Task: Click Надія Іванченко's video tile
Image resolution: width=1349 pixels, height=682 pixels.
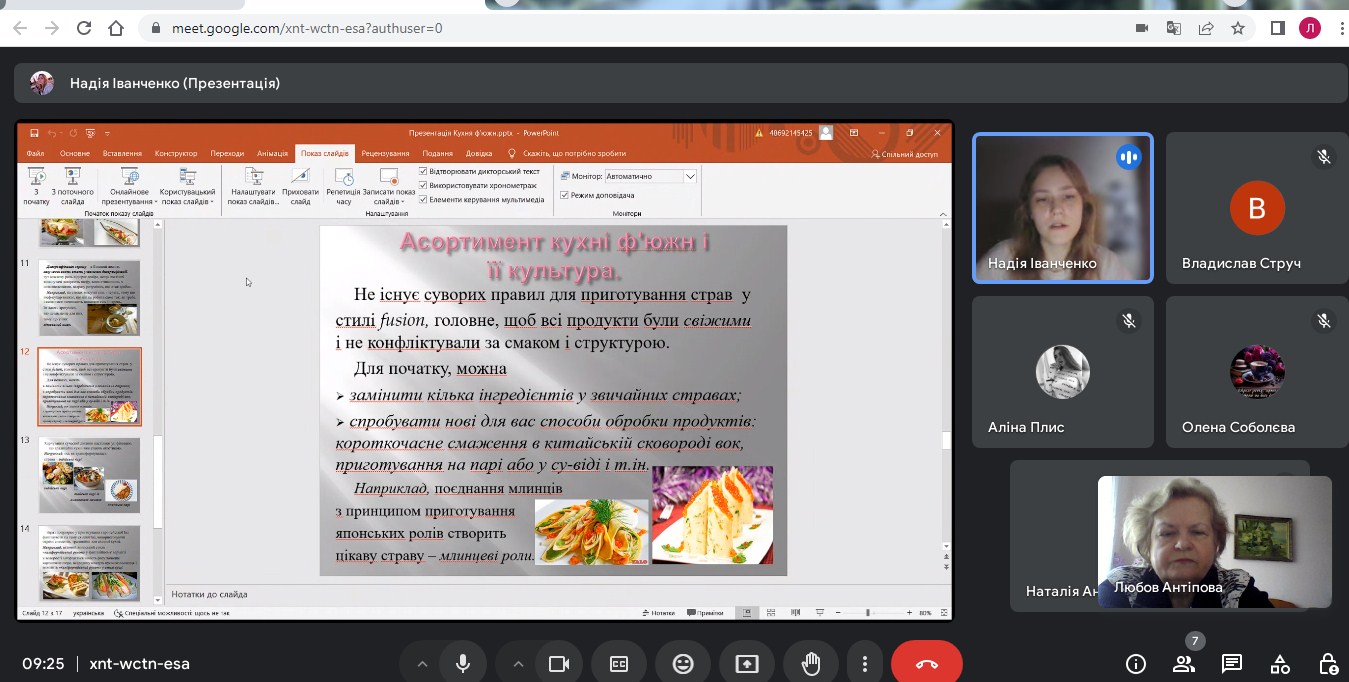Action: 1063,208
